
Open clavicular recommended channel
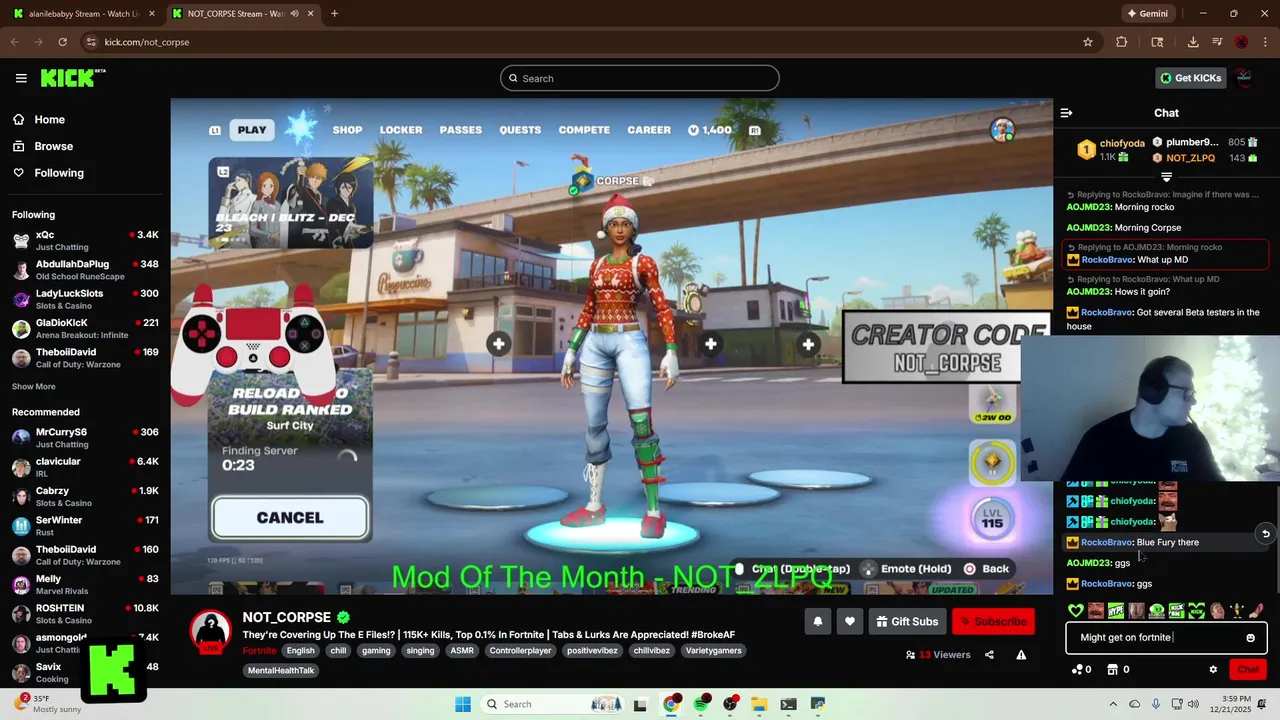pos(85,467)
